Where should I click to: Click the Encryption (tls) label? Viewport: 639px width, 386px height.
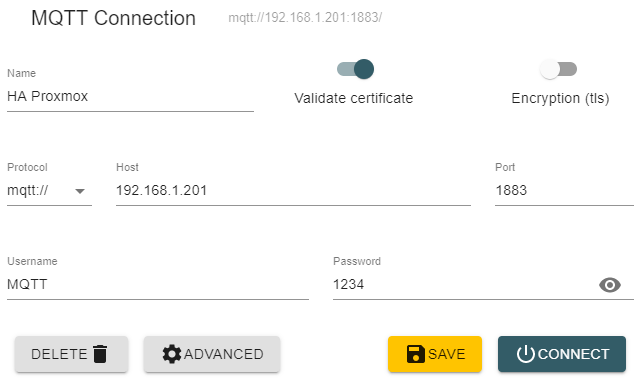point(560,98)
